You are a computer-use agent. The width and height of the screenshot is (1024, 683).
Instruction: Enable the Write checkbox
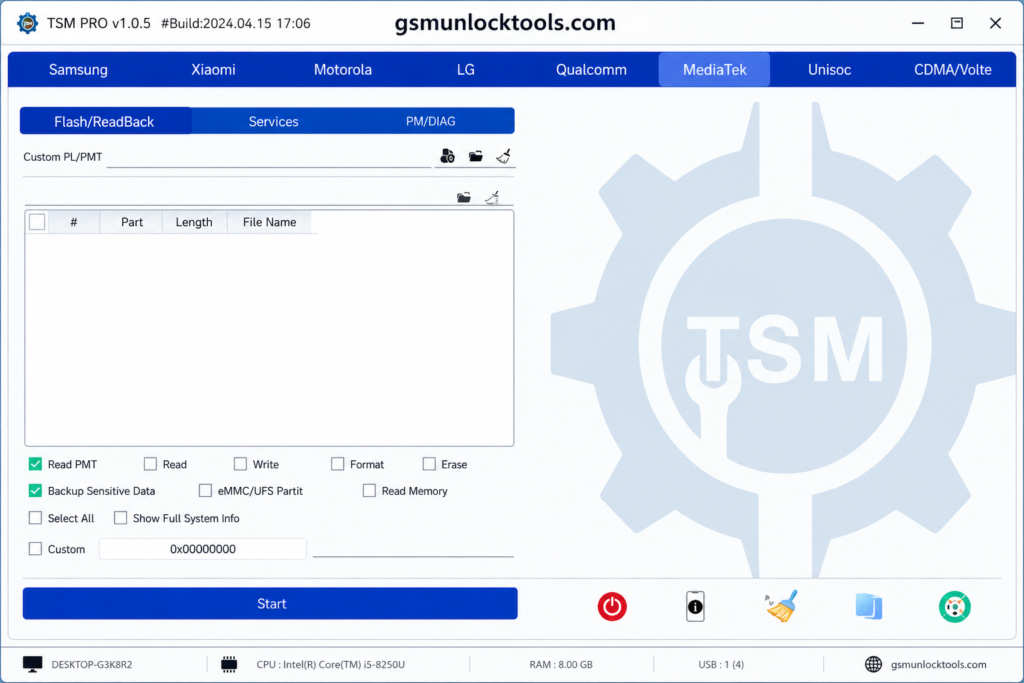[240, 464]
